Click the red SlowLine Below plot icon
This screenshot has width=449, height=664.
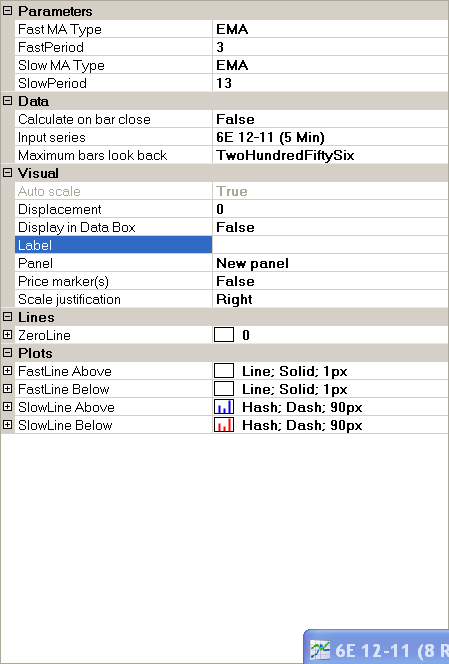(x=224, y=425)
